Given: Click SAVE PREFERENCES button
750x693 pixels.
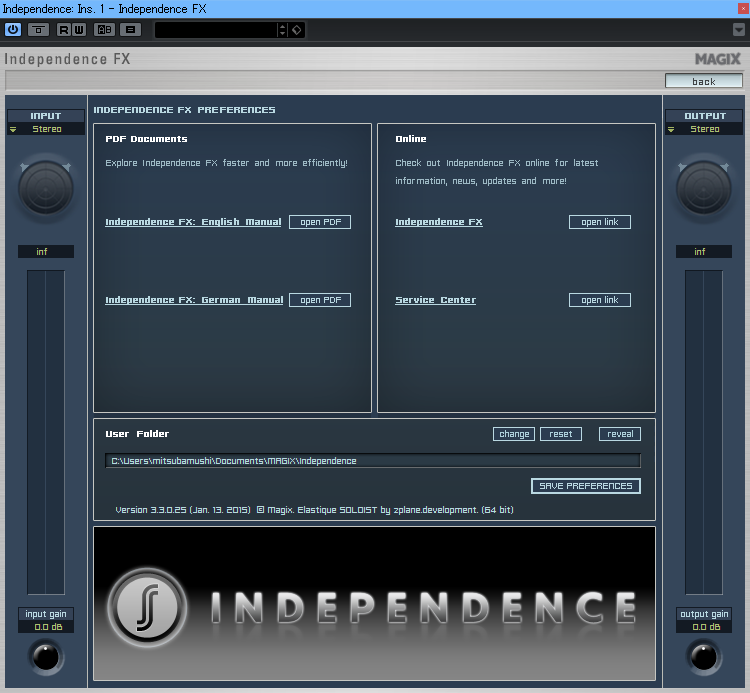Looking at the screenshot, I should 585,486.
